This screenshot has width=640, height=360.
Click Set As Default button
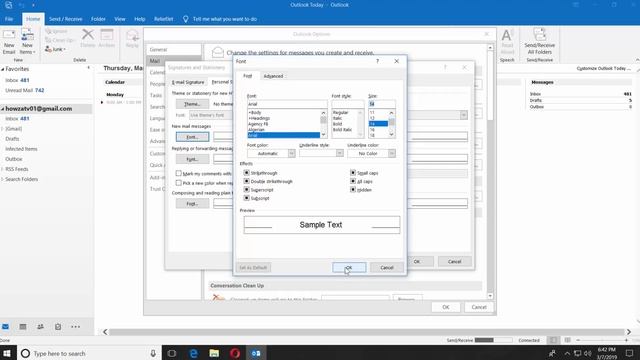click(x=253, y=267)
